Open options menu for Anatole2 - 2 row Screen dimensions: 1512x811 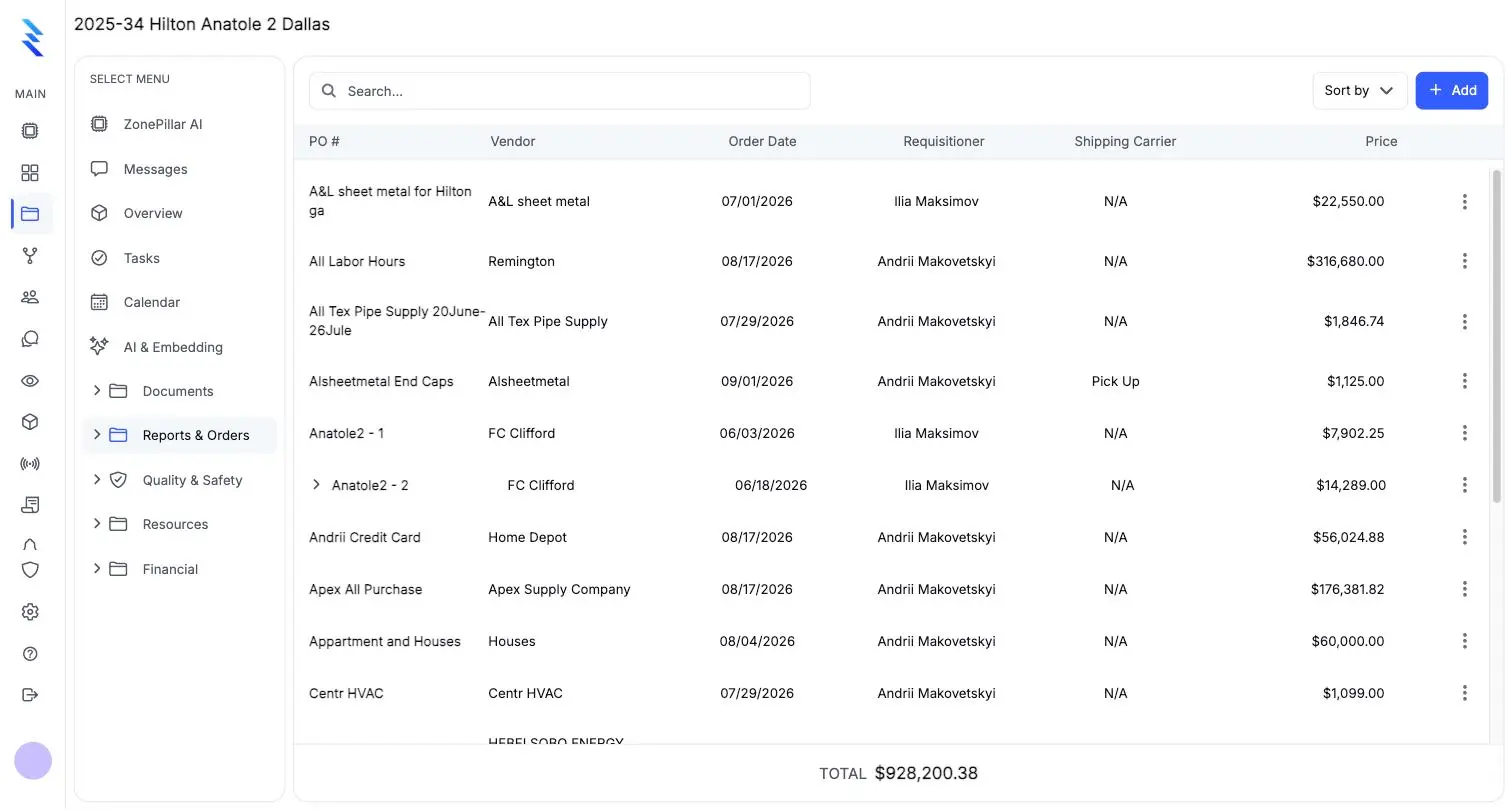coord(1464,486)
